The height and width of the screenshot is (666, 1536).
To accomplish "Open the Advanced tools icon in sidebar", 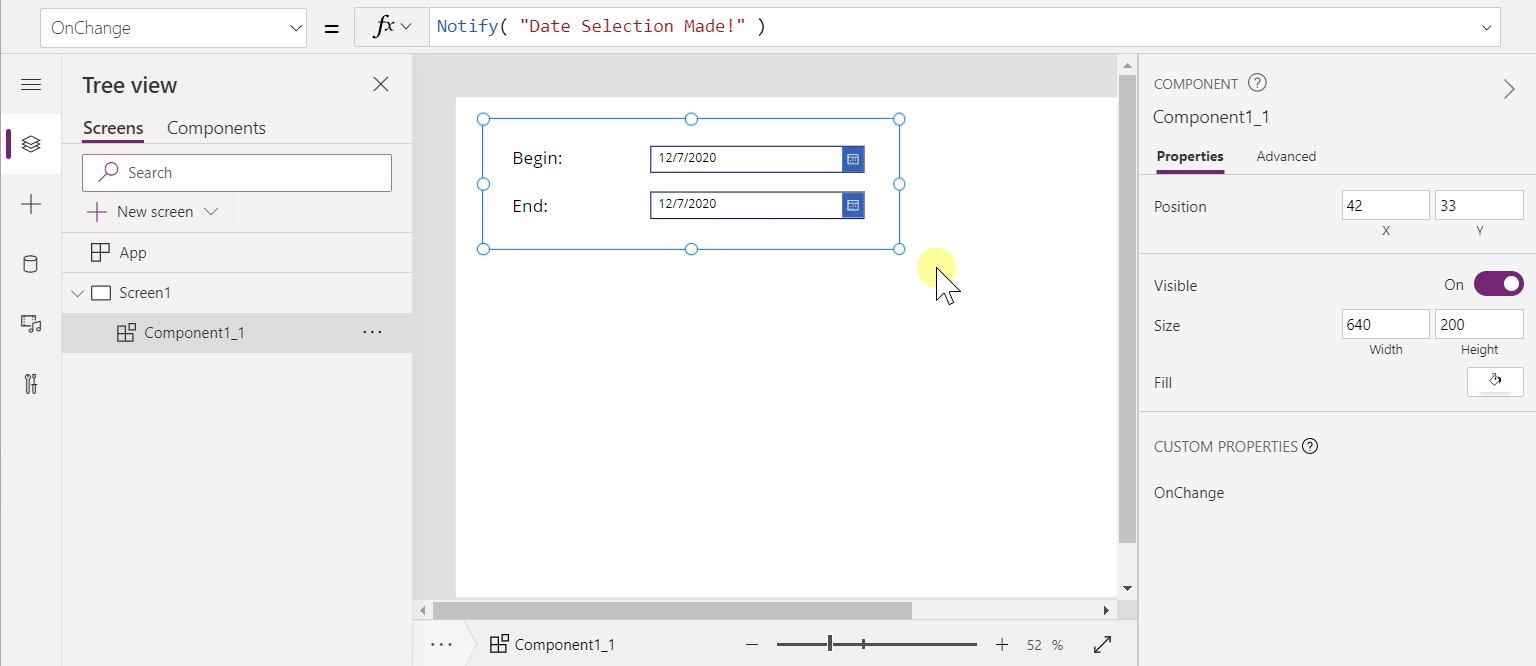I will [x=31, y=384].
